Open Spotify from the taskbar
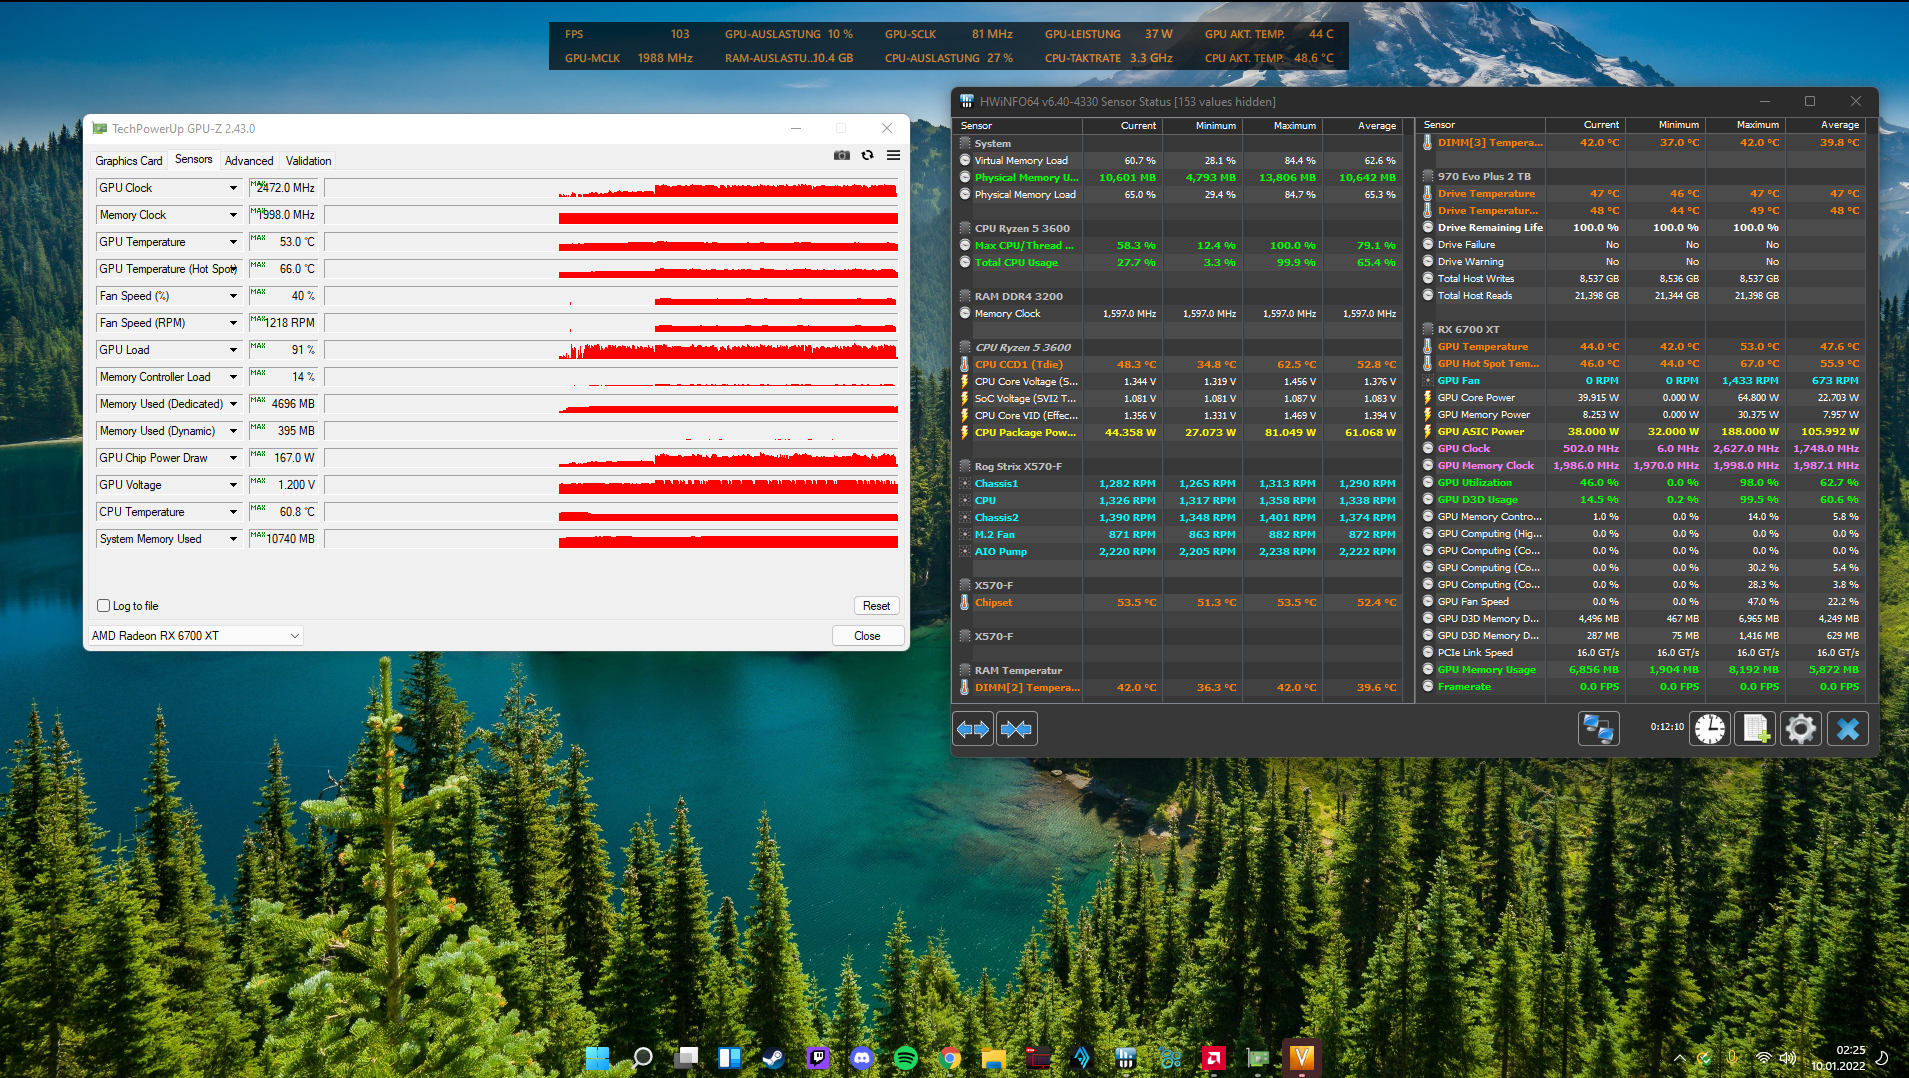This screenshot has height=1078, width=1909. pos(906,1057)
